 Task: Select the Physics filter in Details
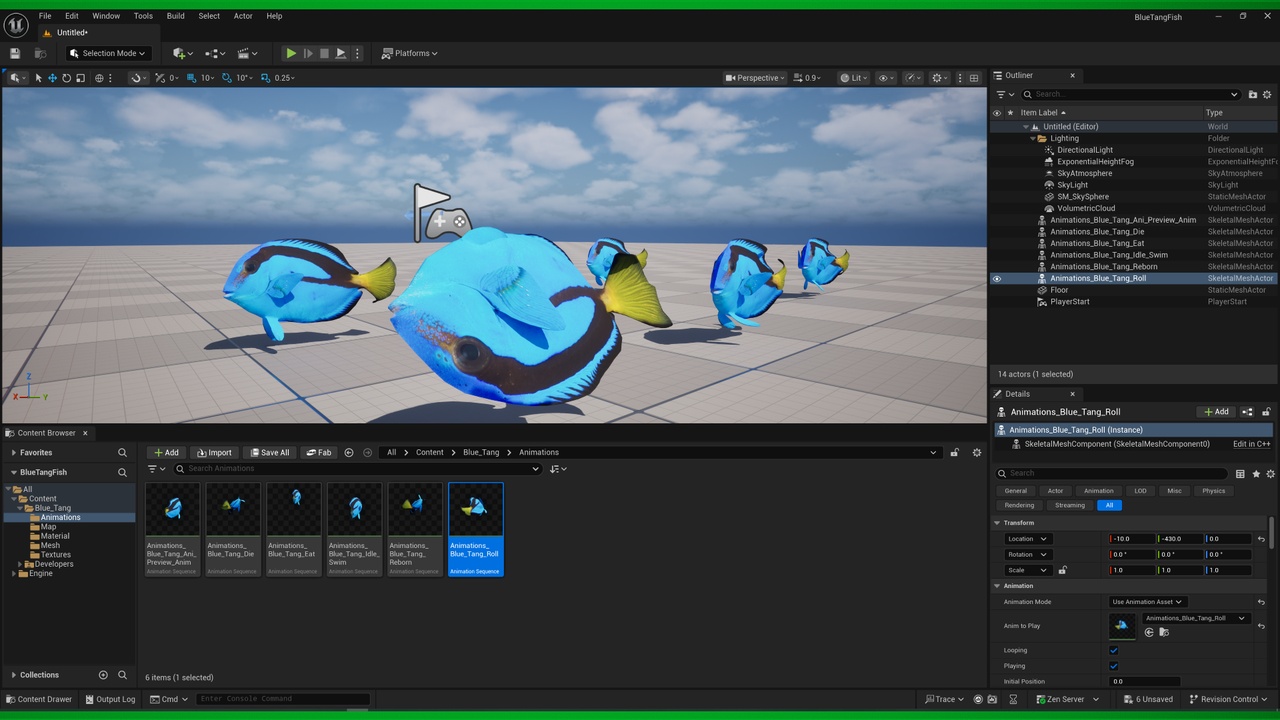1214,491
